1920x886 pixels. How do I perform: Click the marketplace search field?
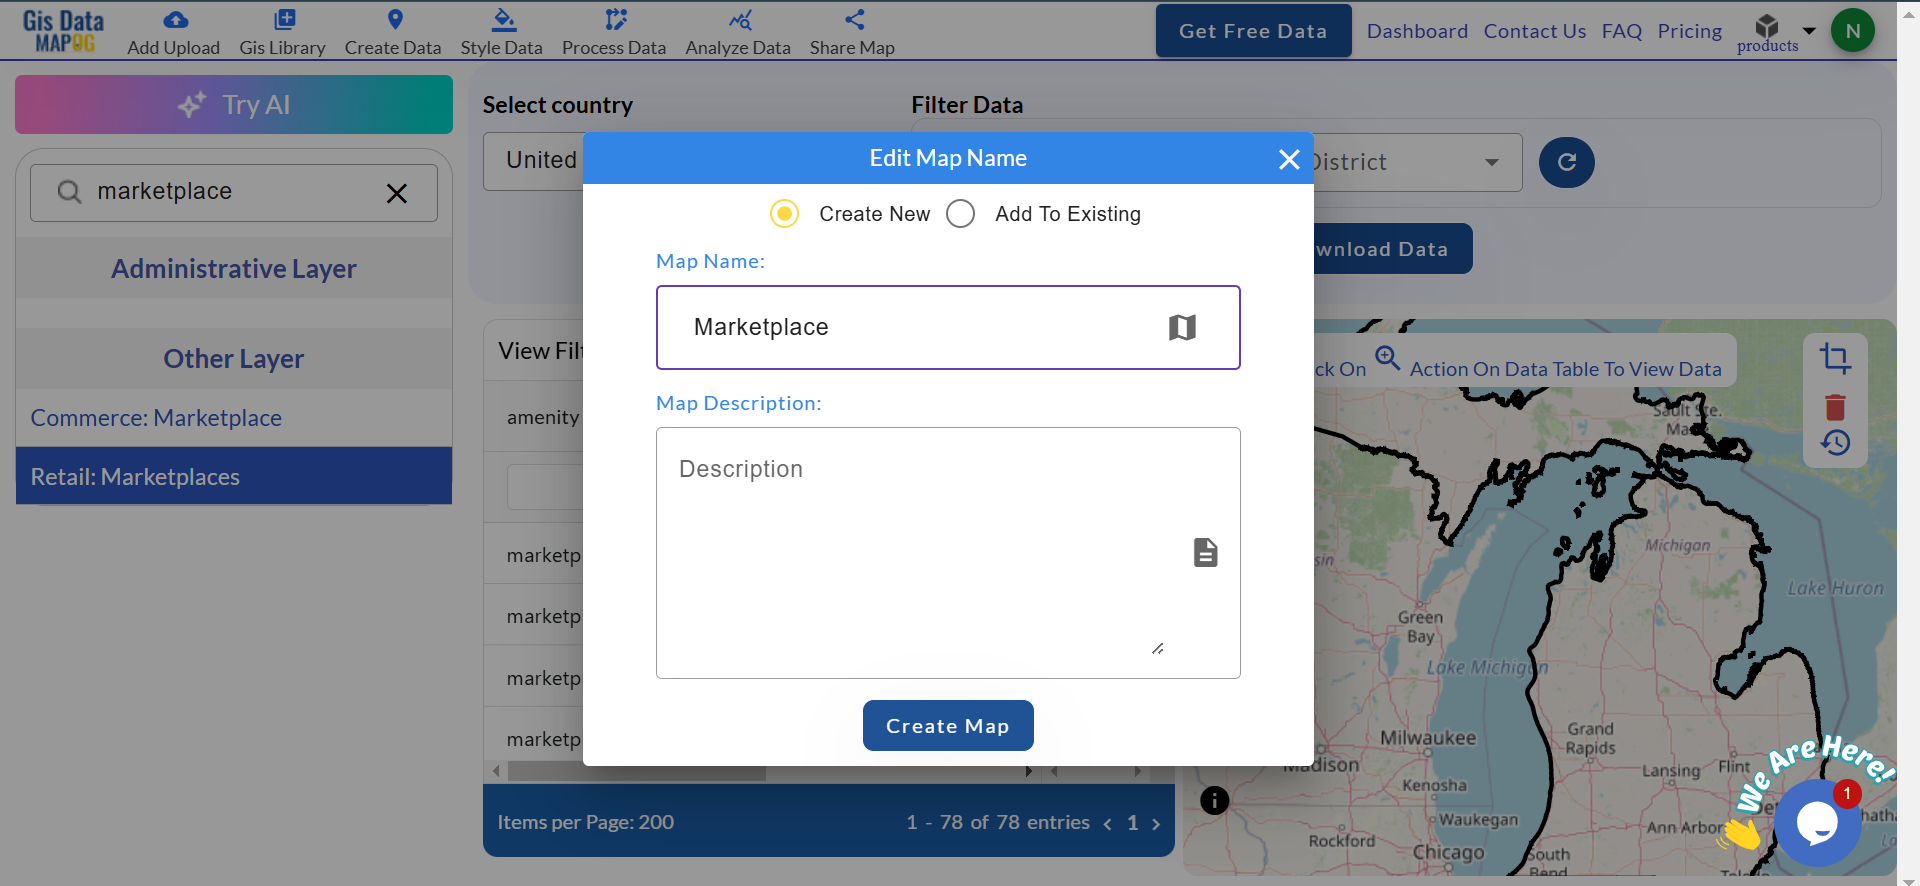tap(234, 193)
